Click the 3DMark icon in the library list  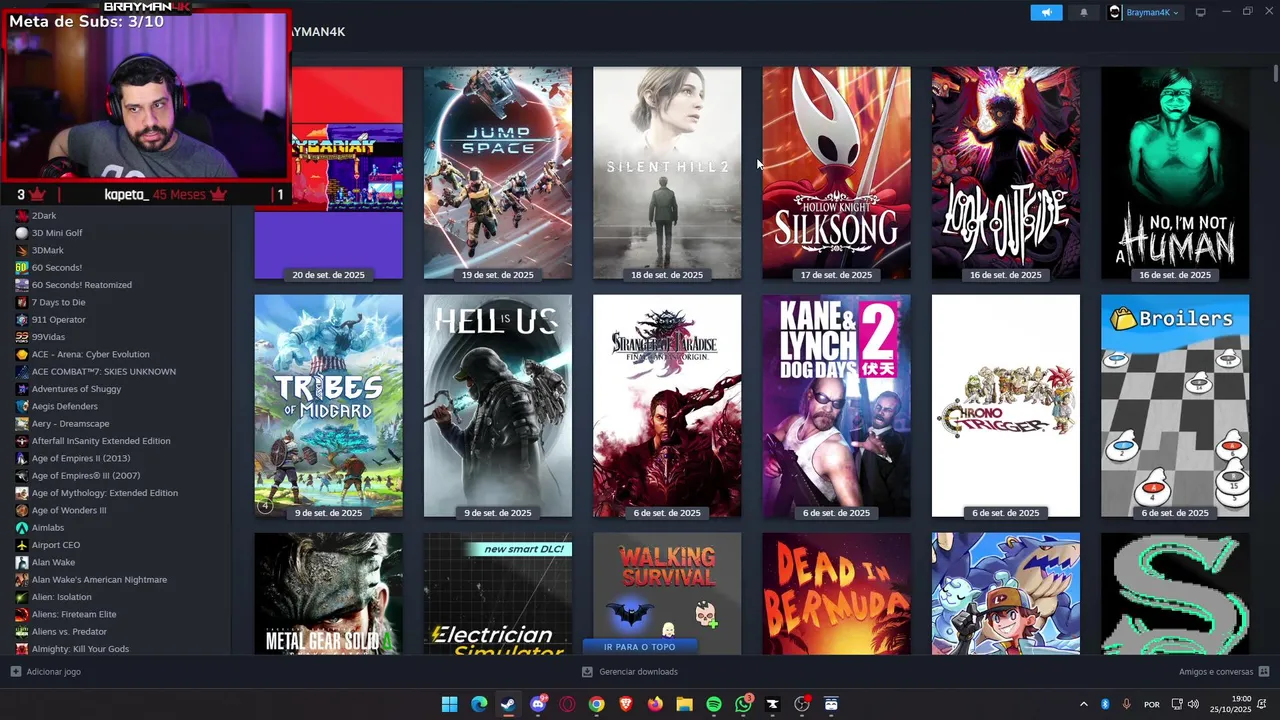[x=22, y=250]
